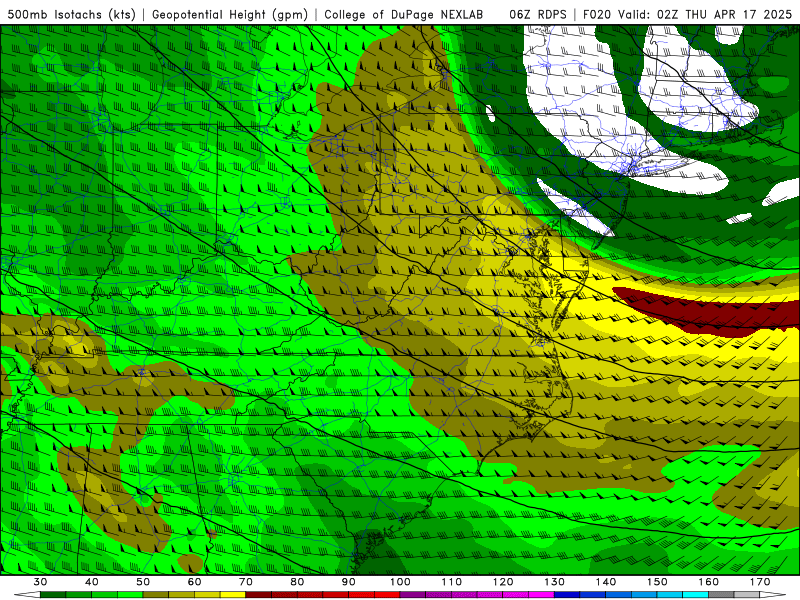Click the legend value 120
Image resolution: width=800 pixels, height=600 pixels.
(x=503, y=582)
